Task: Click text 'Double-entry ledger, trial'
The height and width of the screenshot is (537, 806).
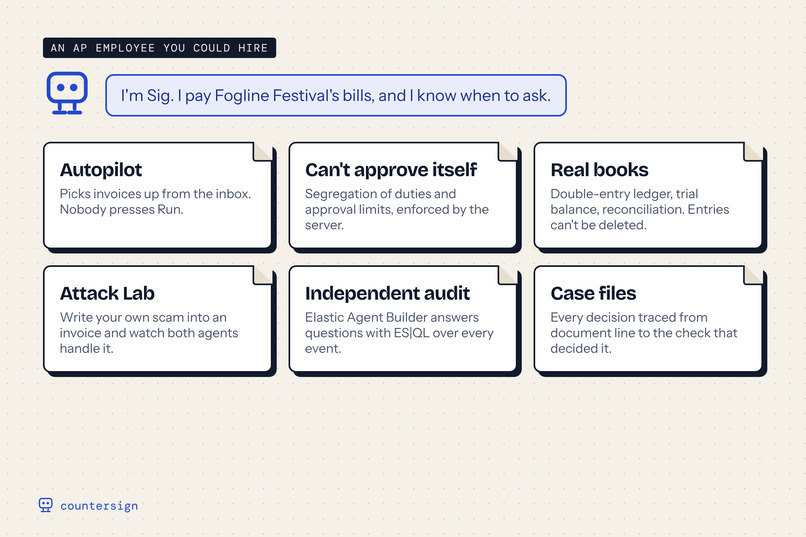Action: 624,194
